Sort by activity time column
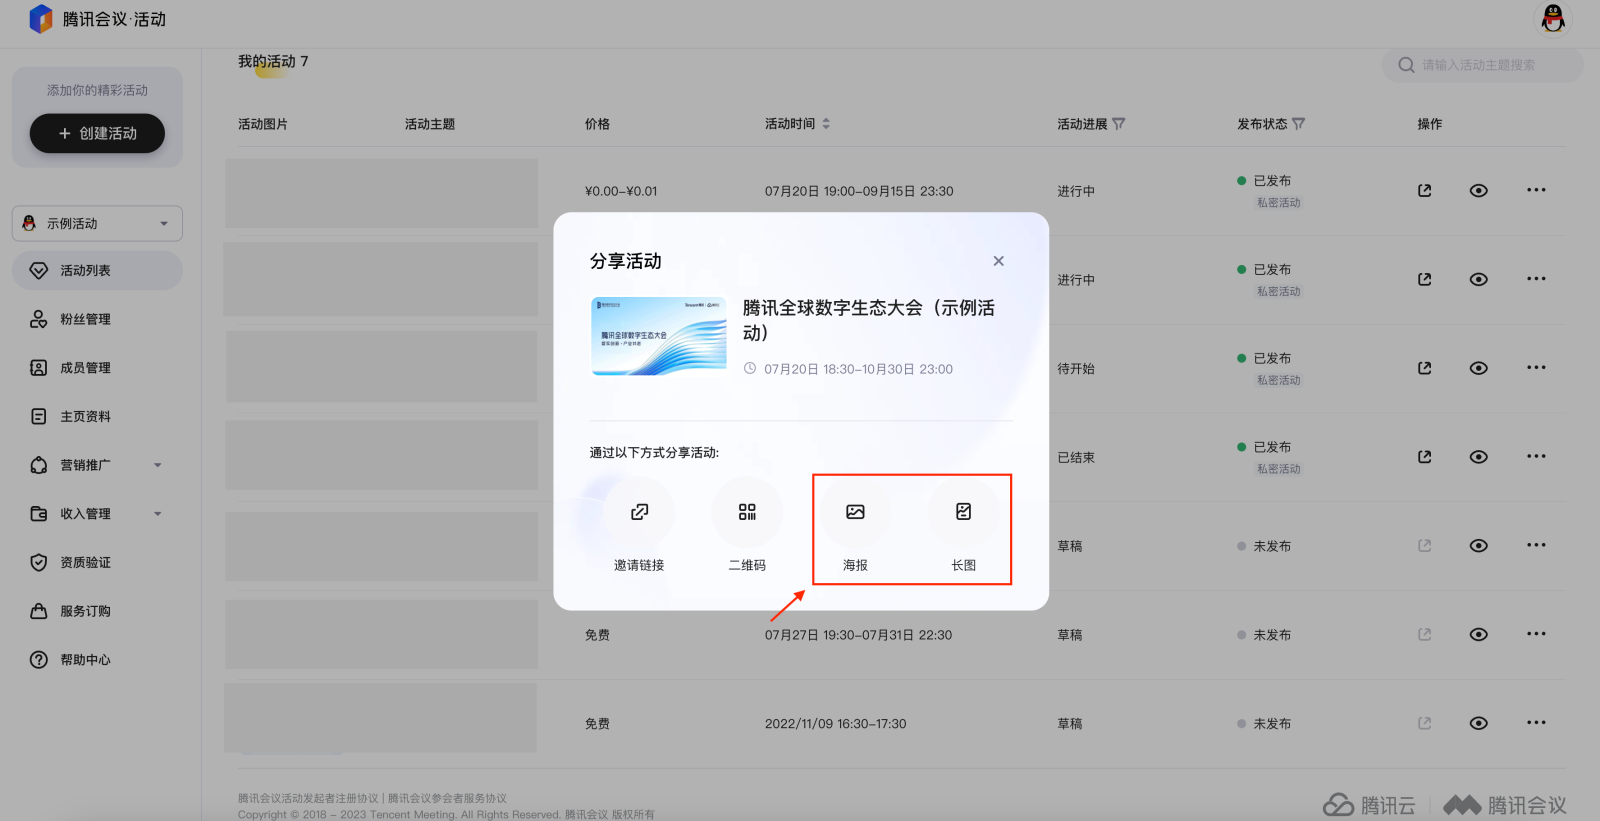 [826, 124]
